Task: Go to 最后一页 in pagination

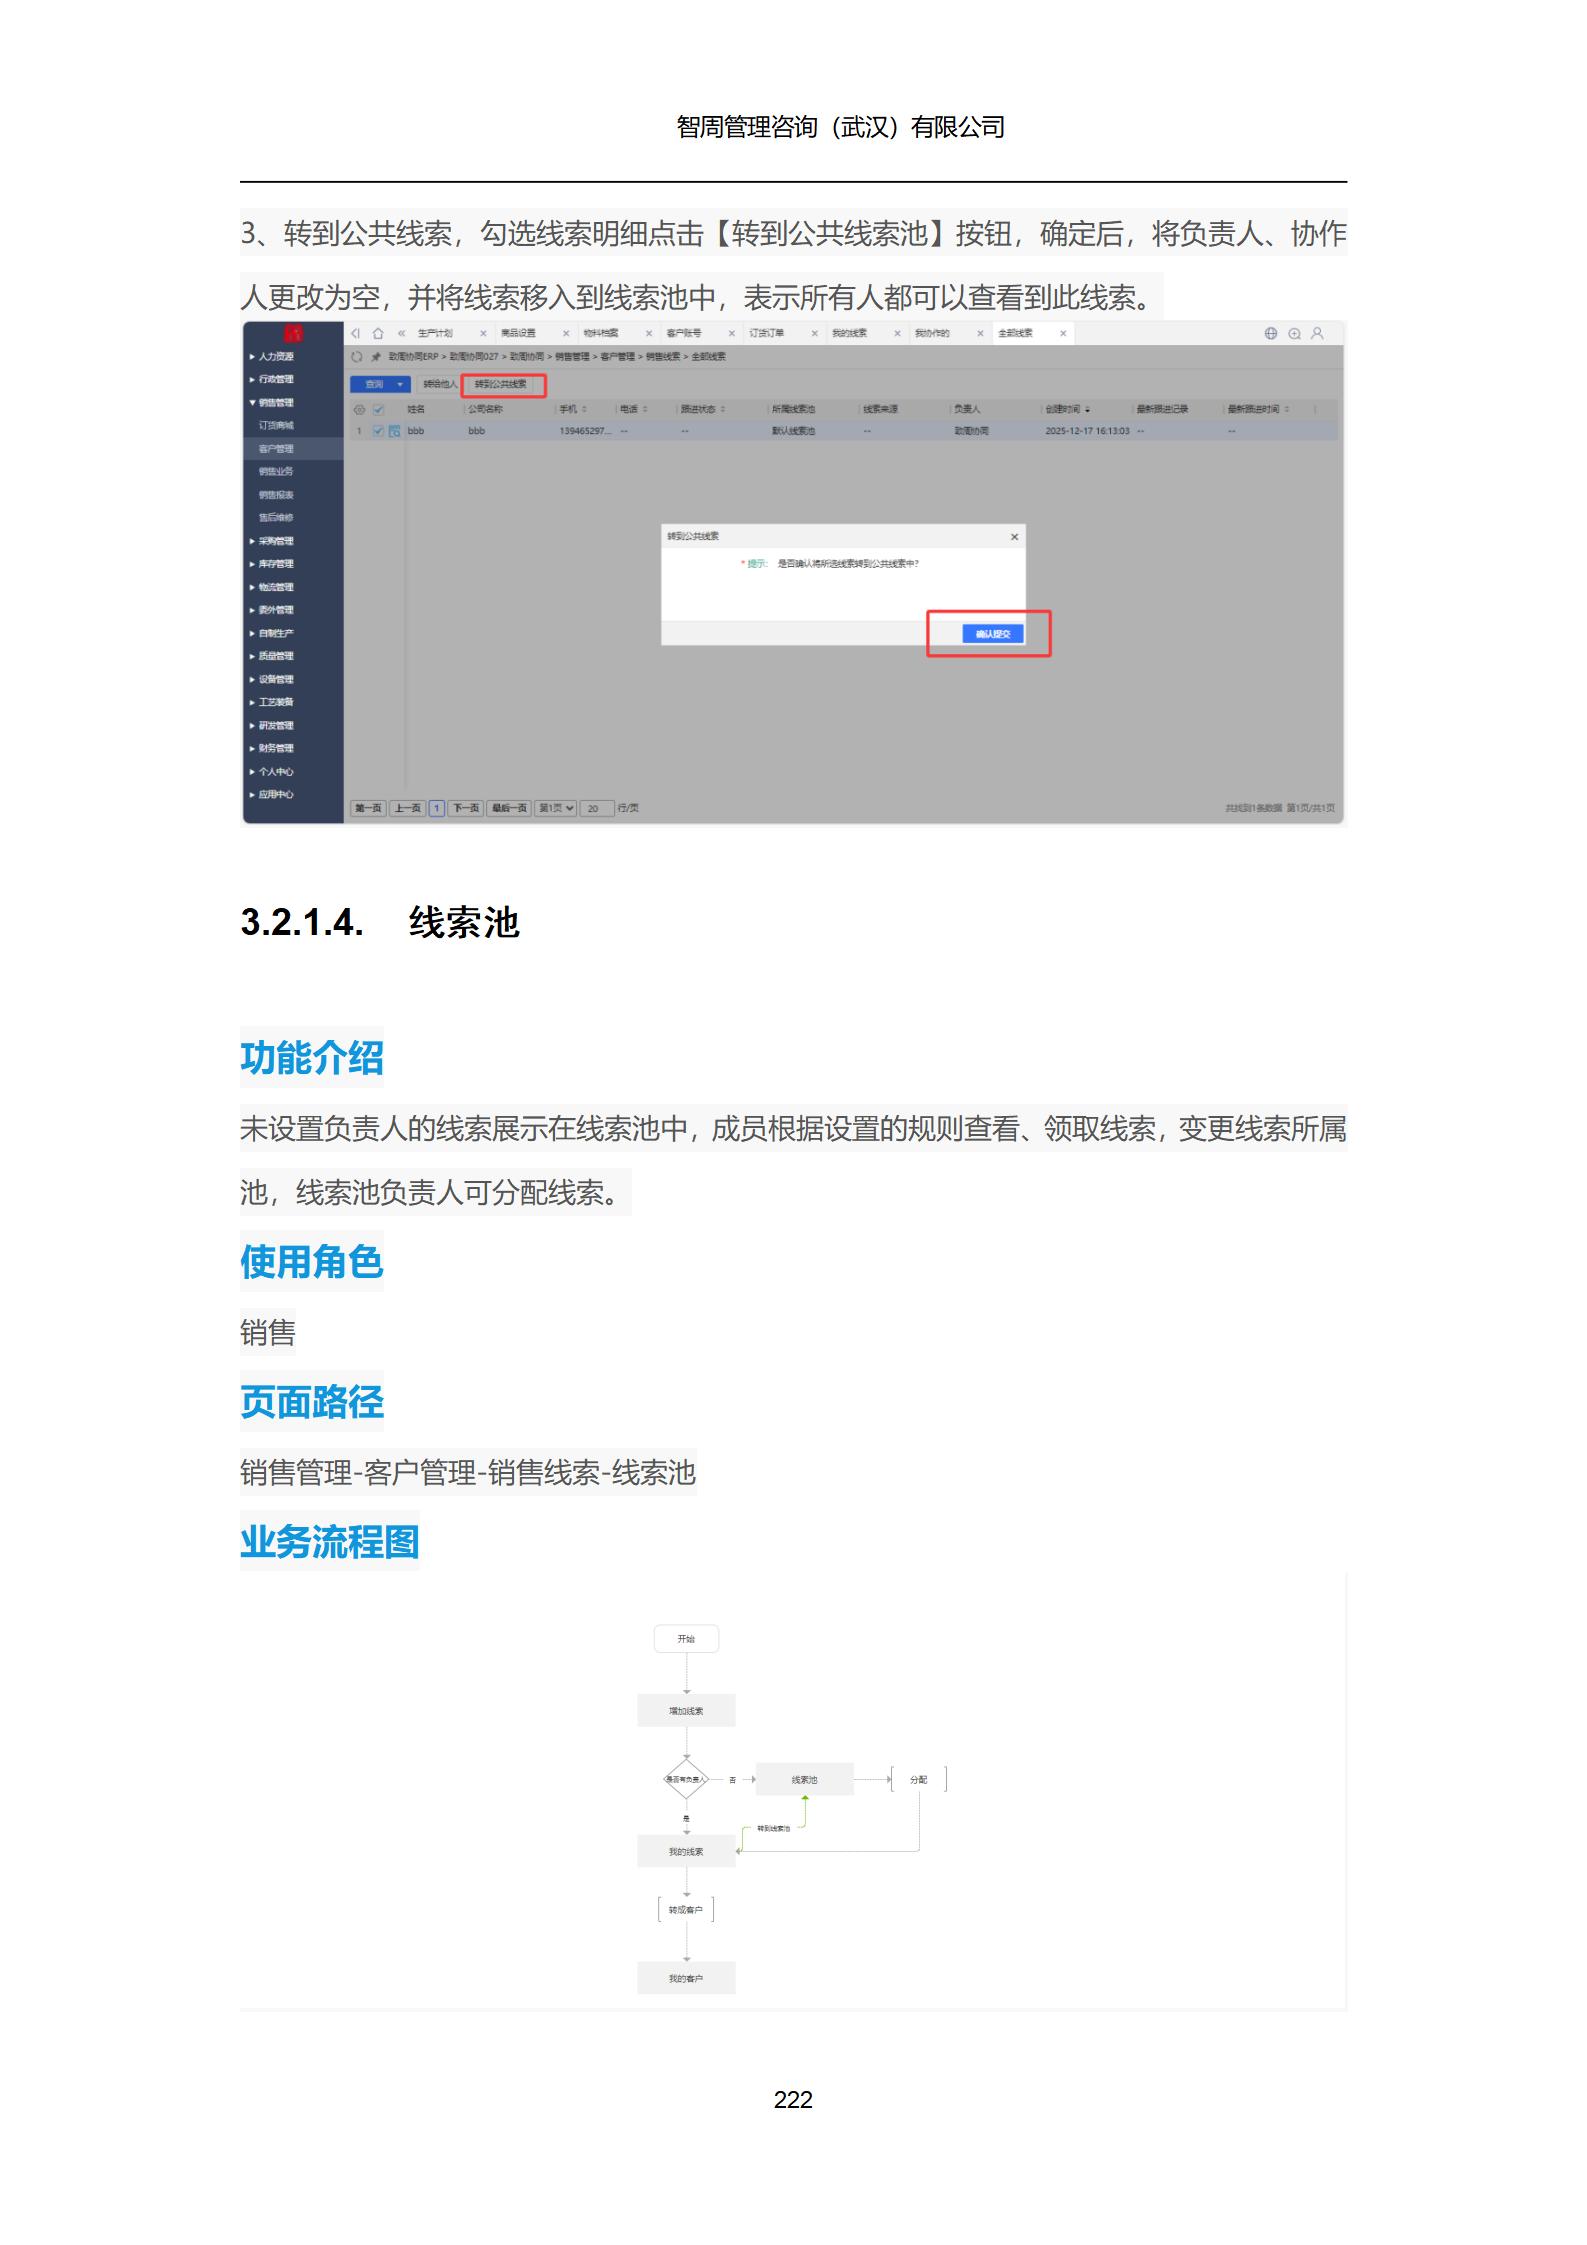Action: [509, 808]
